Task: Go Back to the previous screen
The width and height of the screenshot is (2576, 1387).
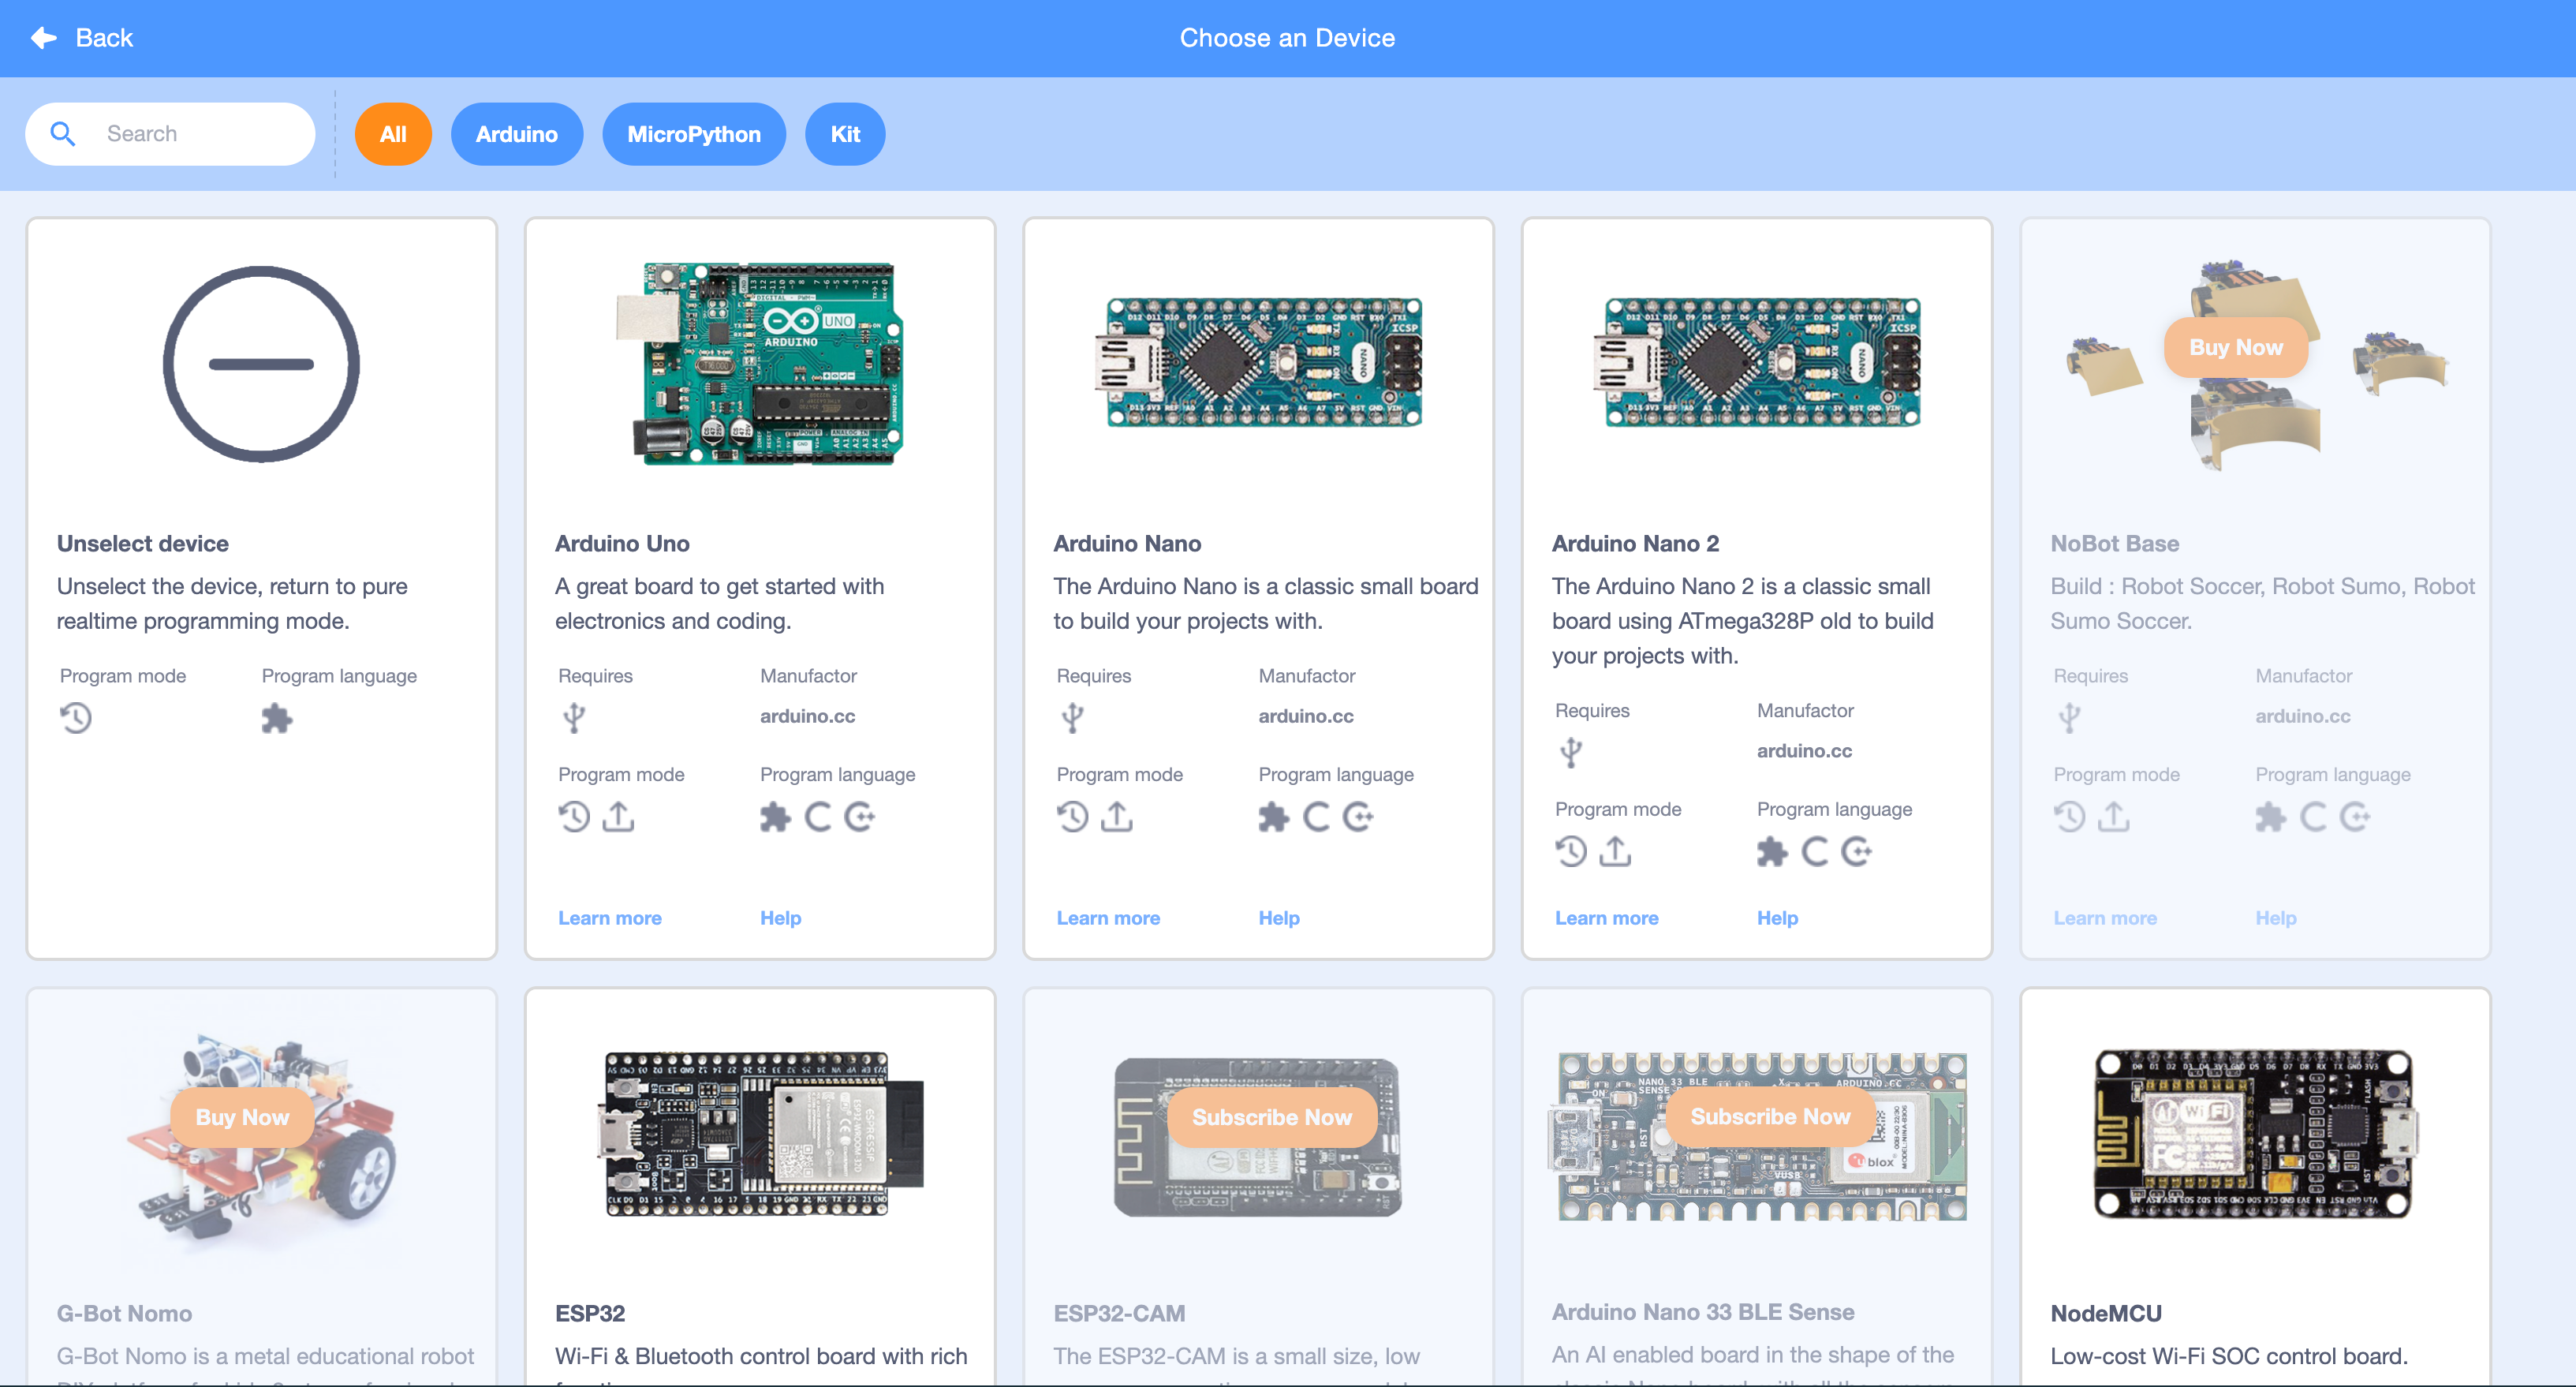Action: coord(82,38)
